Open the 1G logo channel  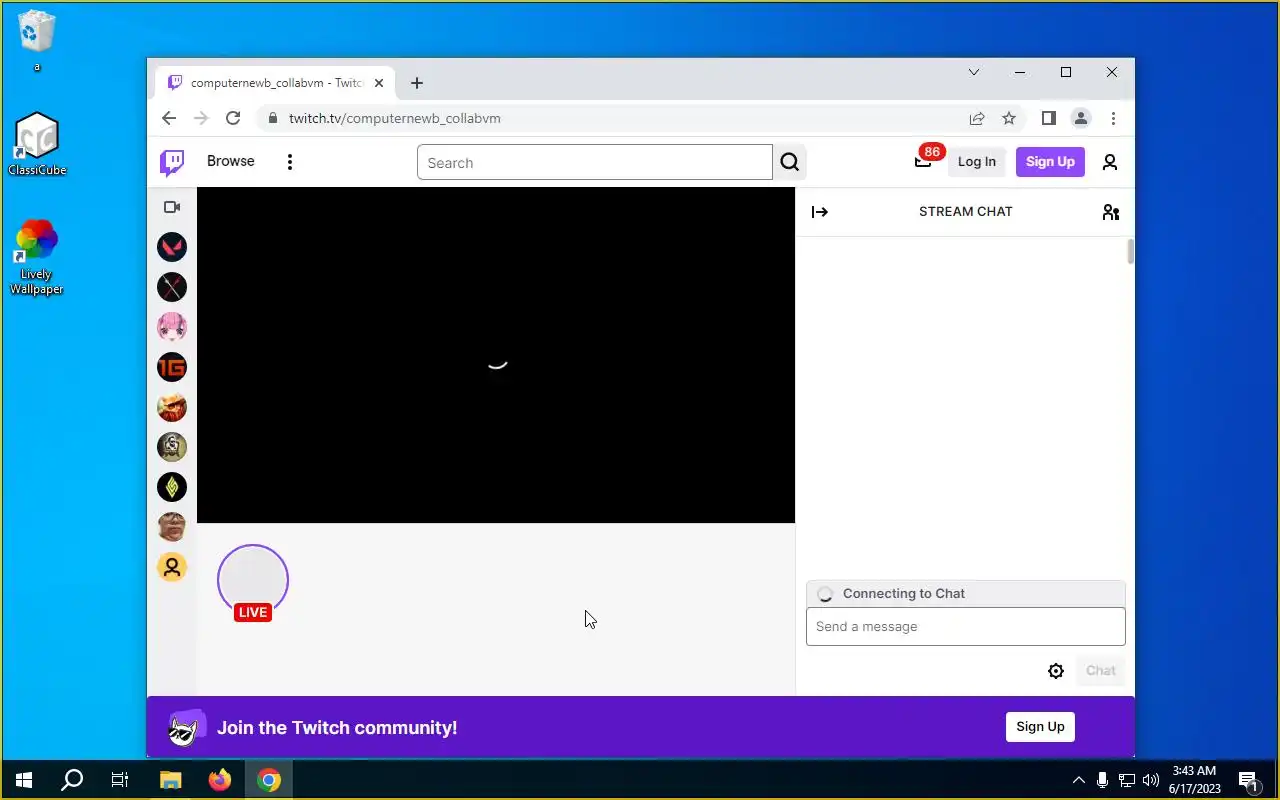[x=172, y=367]
